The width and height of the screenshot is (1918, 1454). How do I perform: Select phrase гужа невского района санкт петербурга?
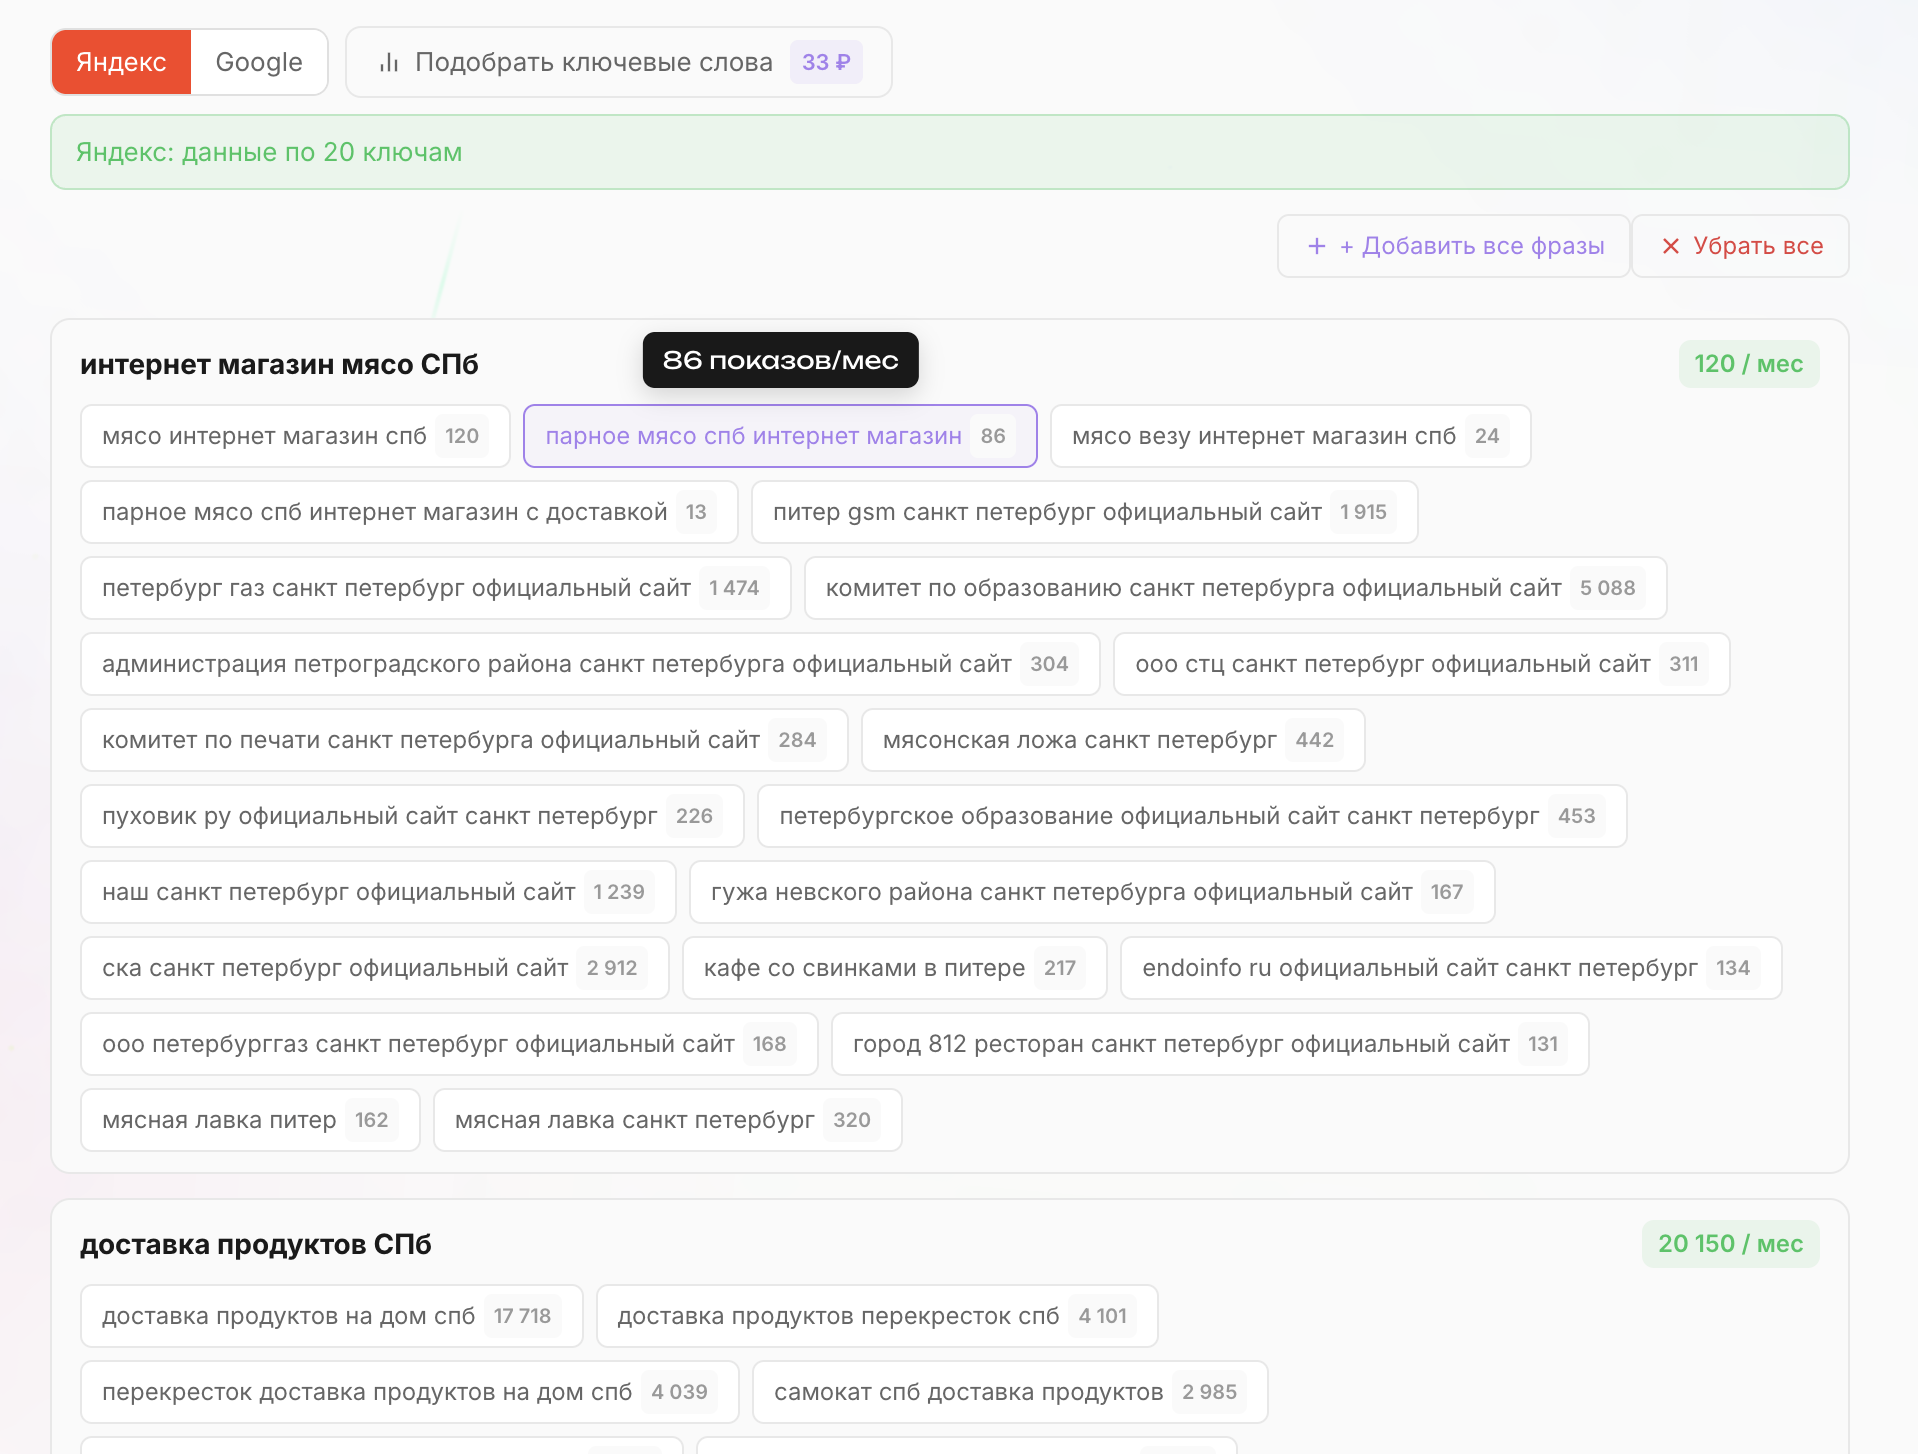pyautogui.click(x=1092, y=892)
